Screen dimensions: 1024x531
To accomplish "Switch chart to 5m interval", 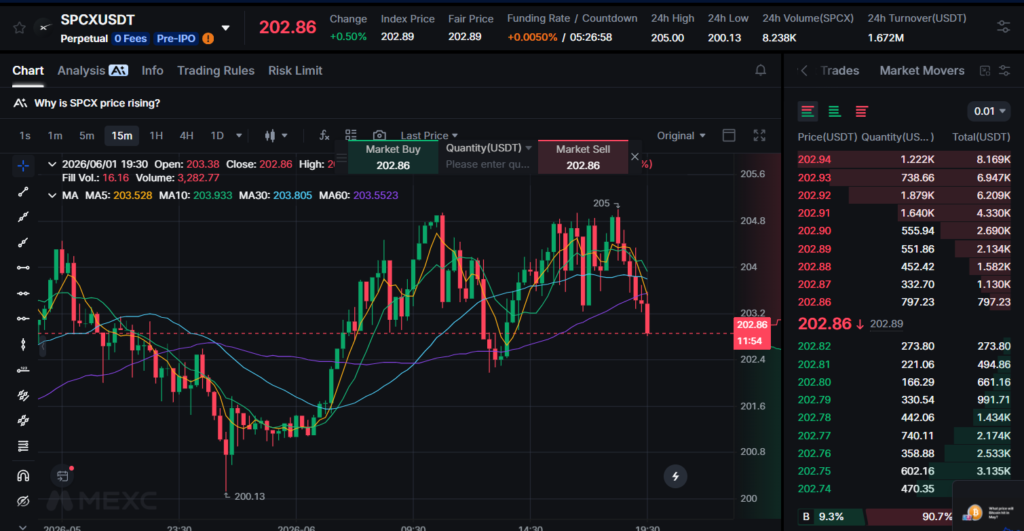I will point(87,135).
